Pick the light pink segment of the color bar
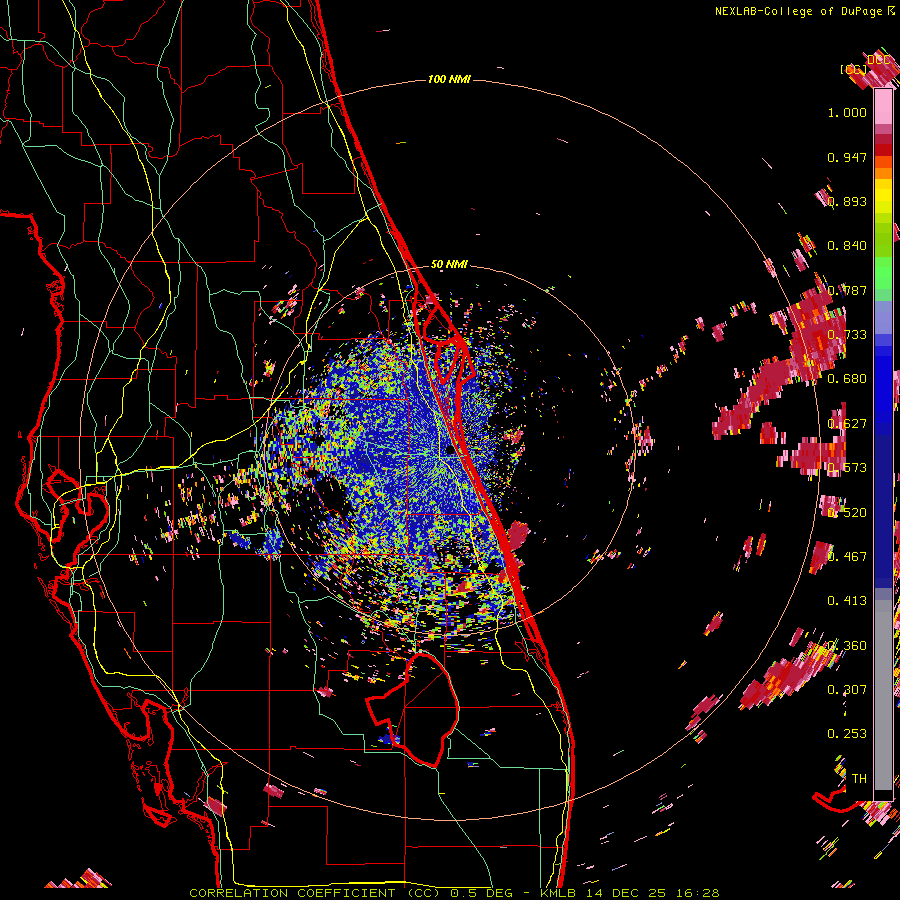Screen dimensions: 900x900 pyautogui.click(x=883, y=106)
